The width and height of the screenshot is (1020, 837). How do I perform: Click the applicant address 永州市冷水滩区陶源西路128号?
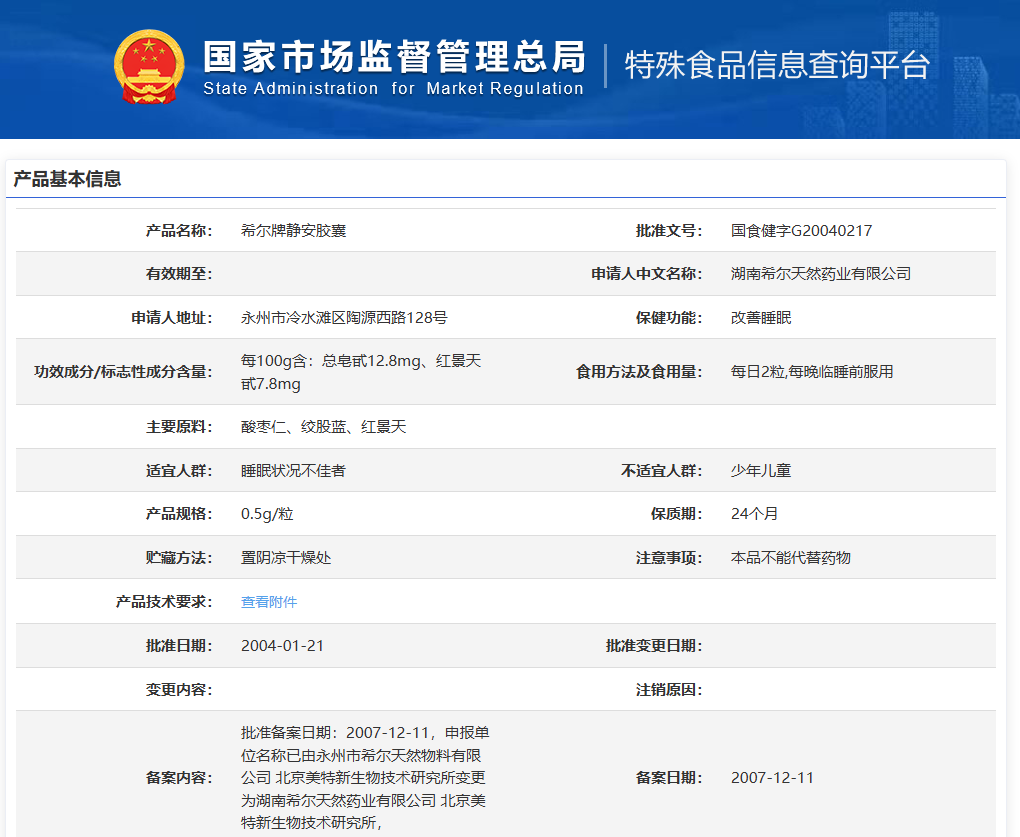(x=344, y=318)
